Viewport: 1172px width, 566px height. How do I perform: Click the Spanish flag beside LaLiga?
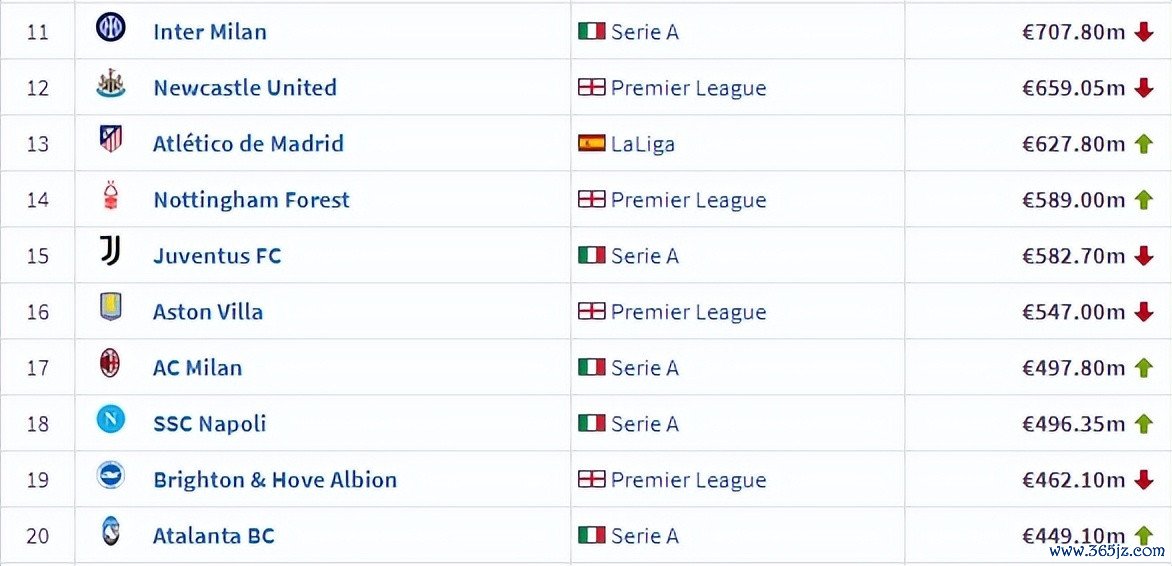point(592,143)
